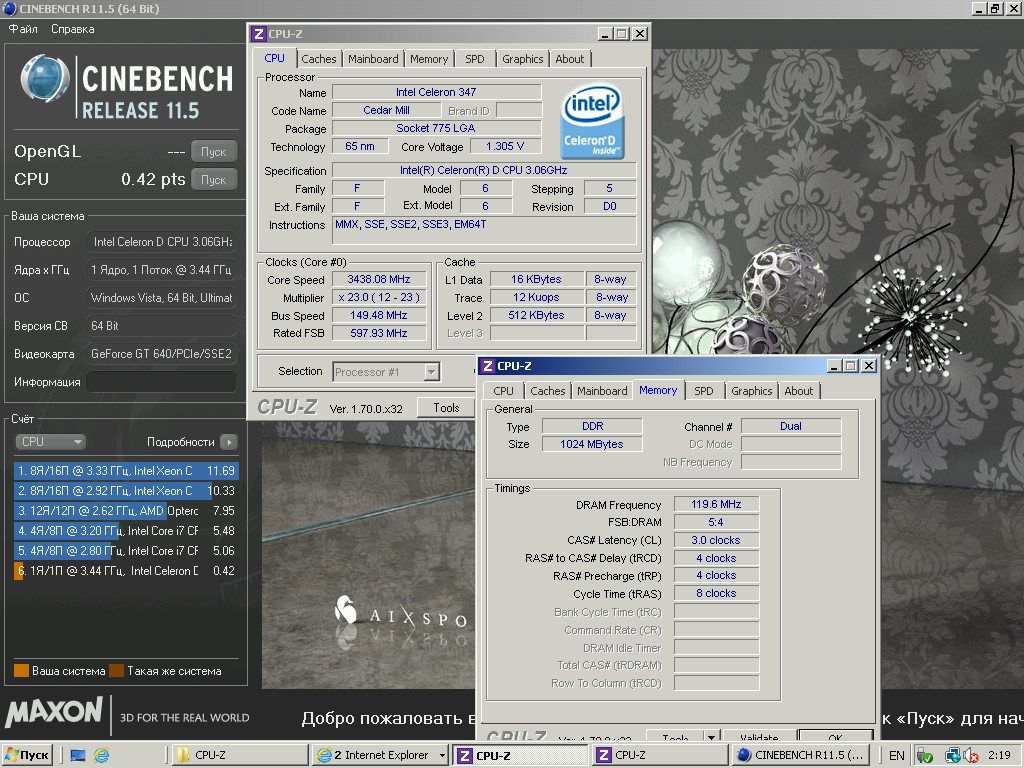
Task: Click OK in the front CPU-Z window
Action: (835, 737)
